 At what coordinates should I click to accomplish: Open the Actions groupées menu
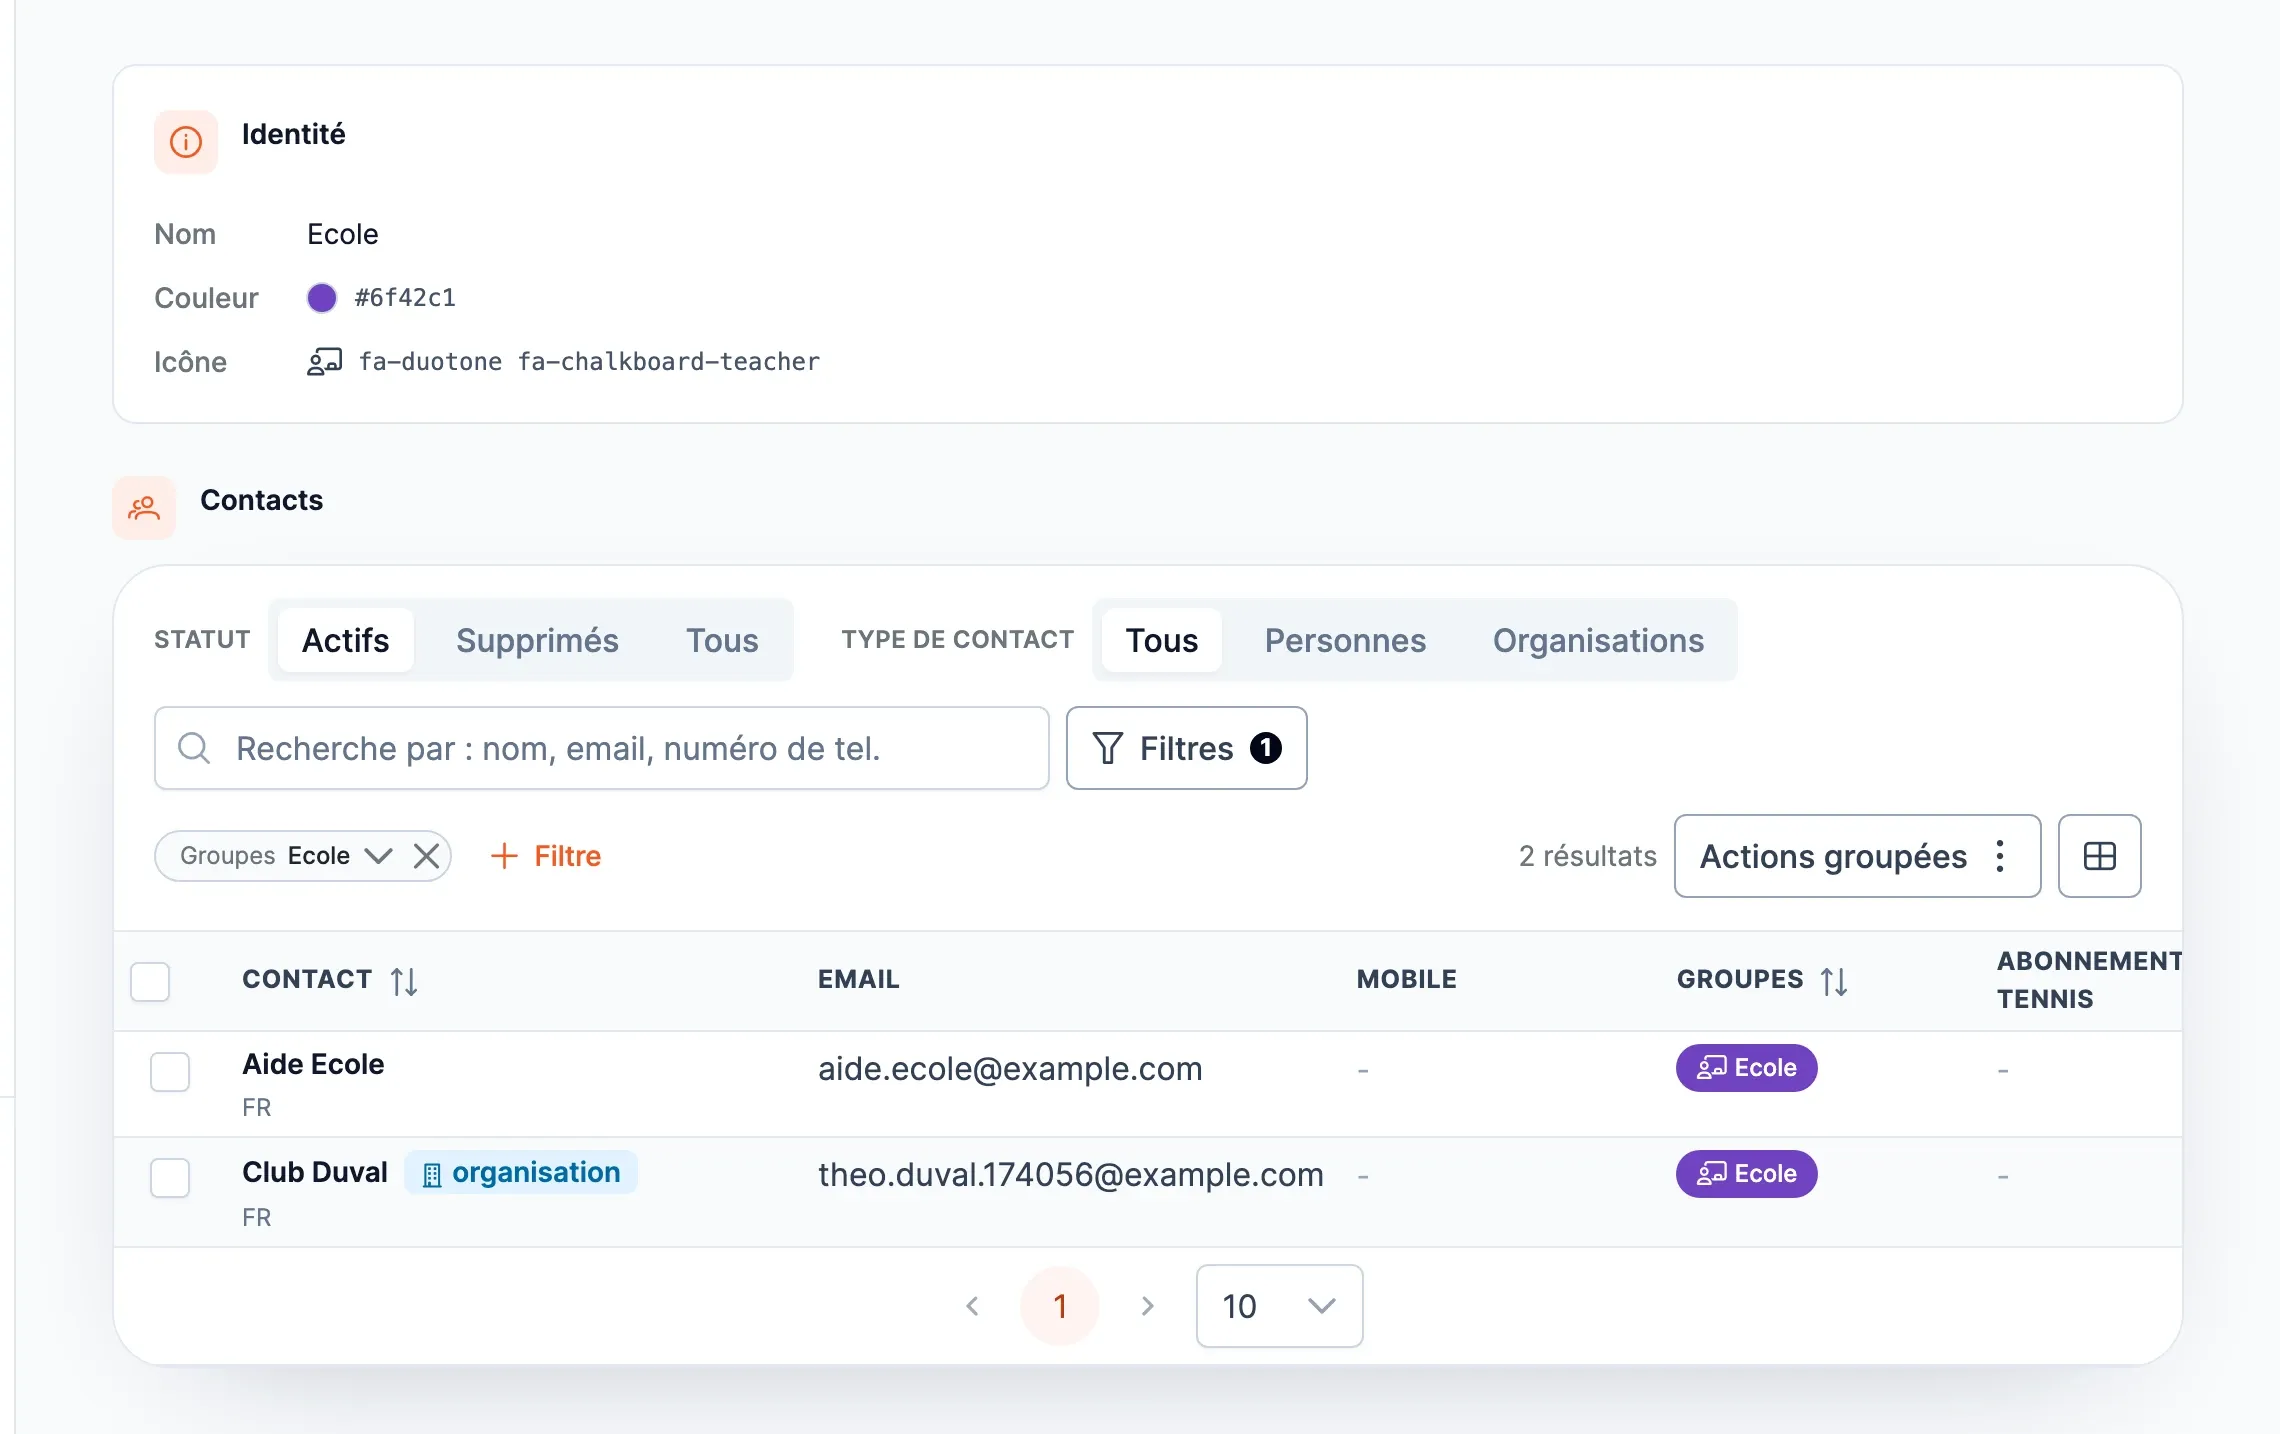(1857, 856)
